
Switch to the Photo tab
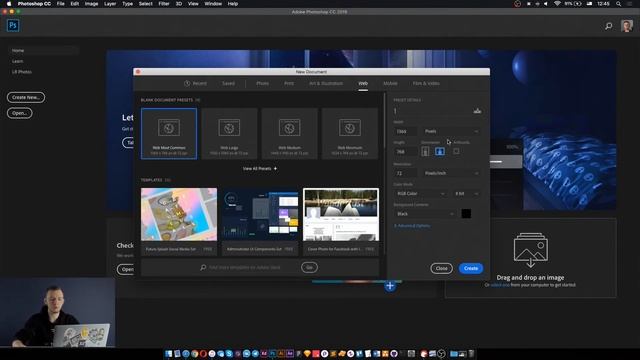click(x=262, y=83)
